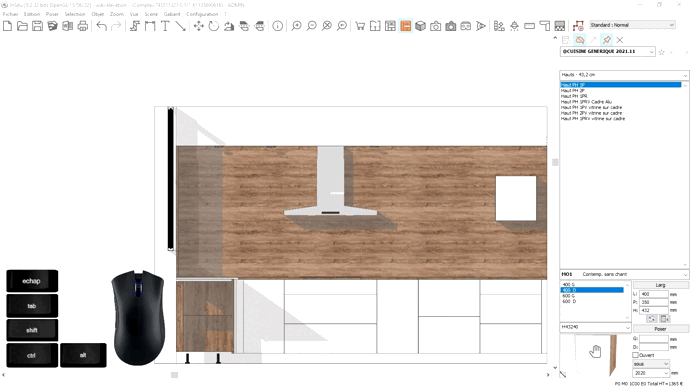Click the Save floppy disk icon
The image size is (690, 388).
37,26
